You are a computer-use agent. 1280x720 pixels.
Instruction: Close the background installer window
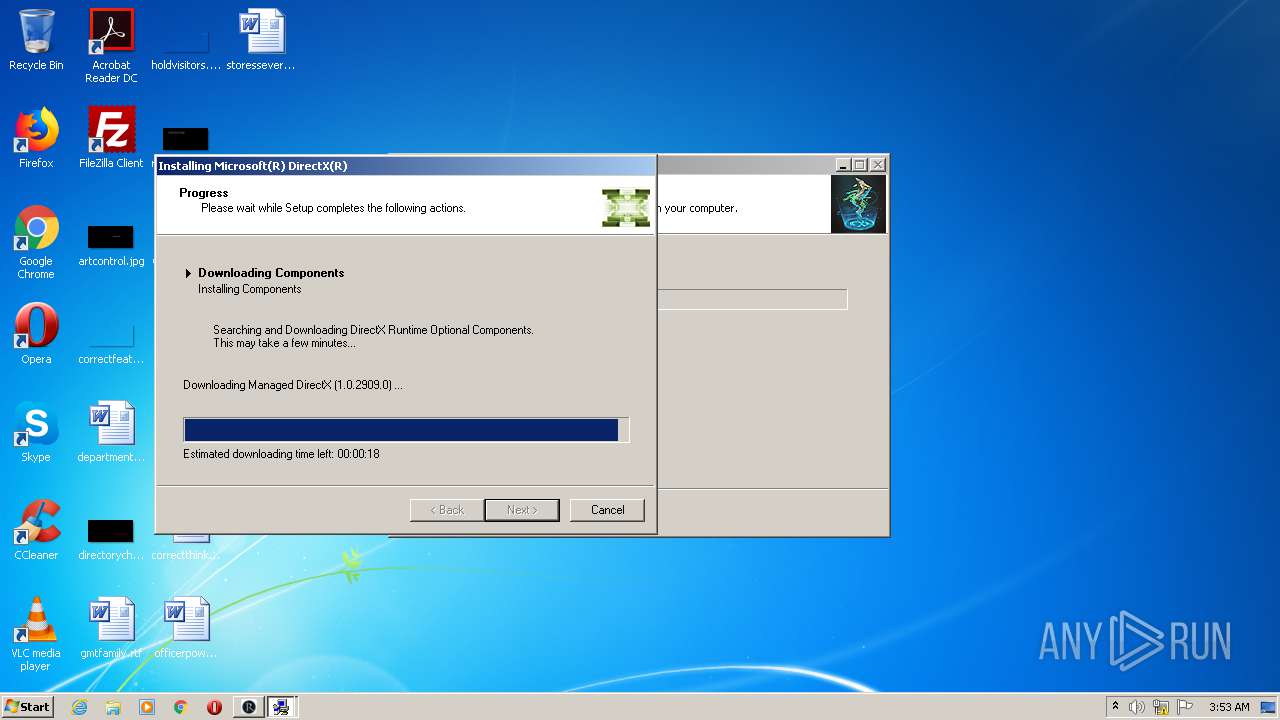(x=878, y=165)
